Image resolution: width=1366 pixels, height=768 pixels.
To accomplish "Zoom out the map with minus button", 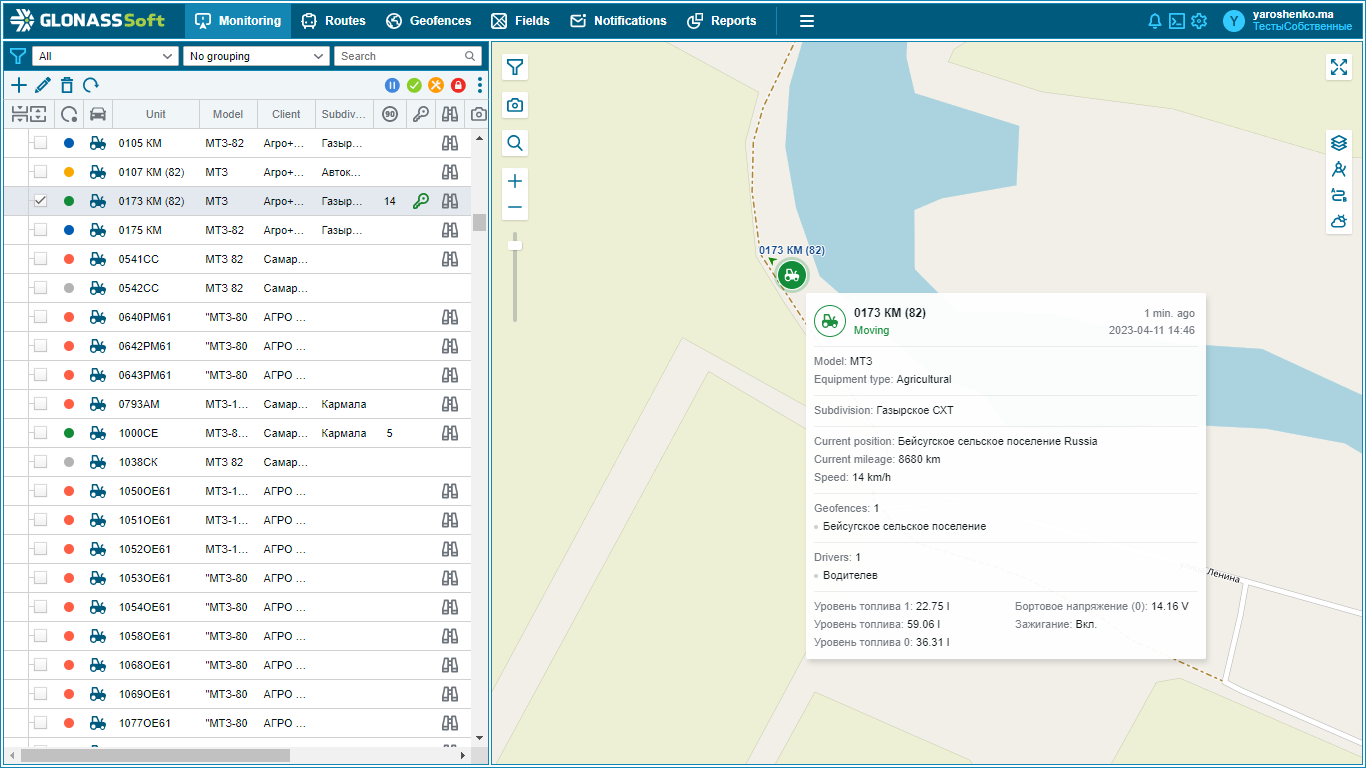I will 515,207.
